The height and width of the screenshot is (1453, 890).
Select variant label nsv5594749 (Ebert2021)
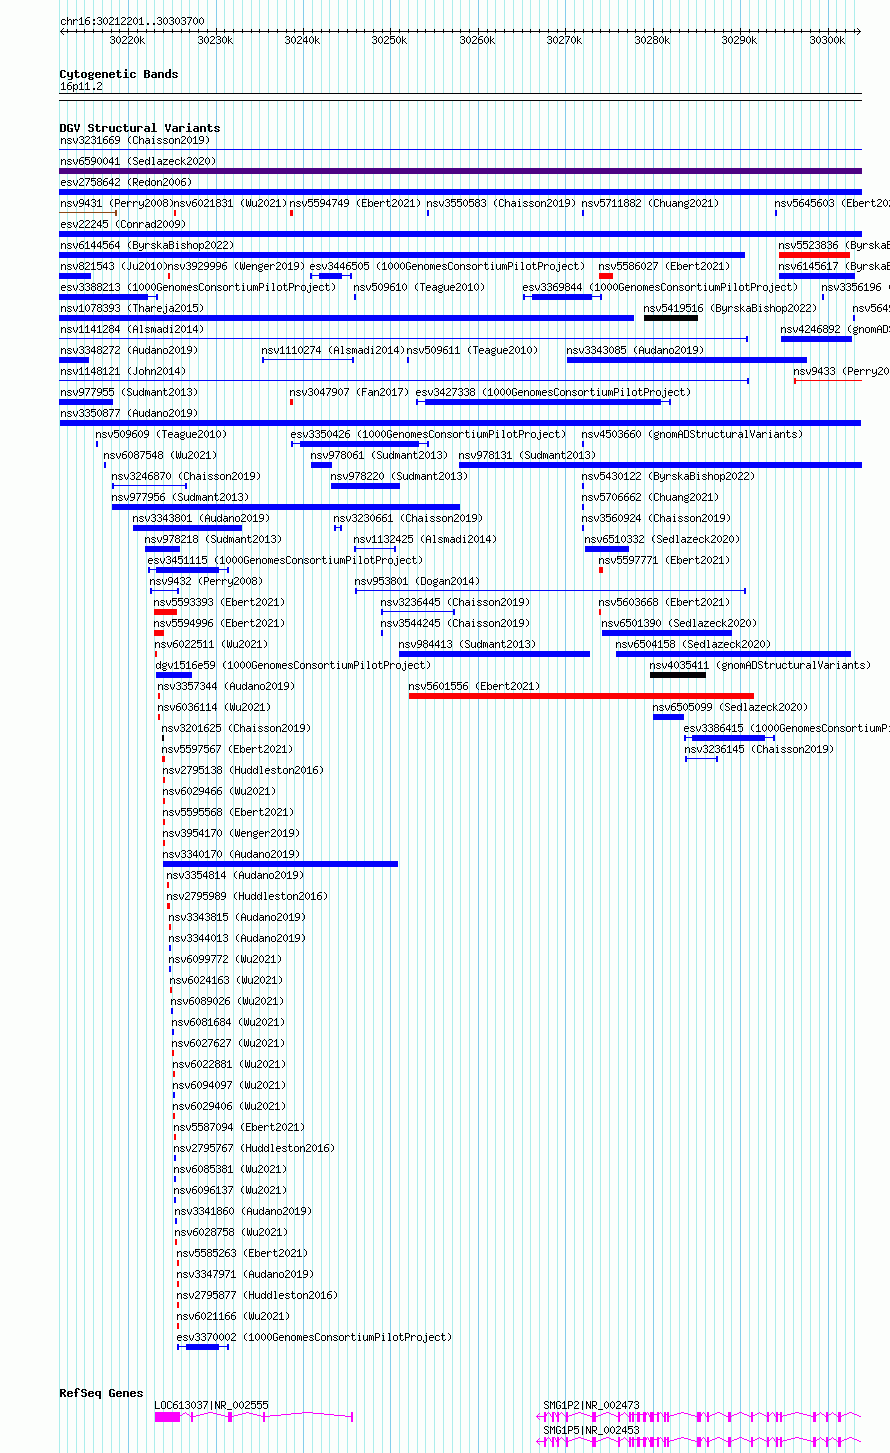point(356,204)
